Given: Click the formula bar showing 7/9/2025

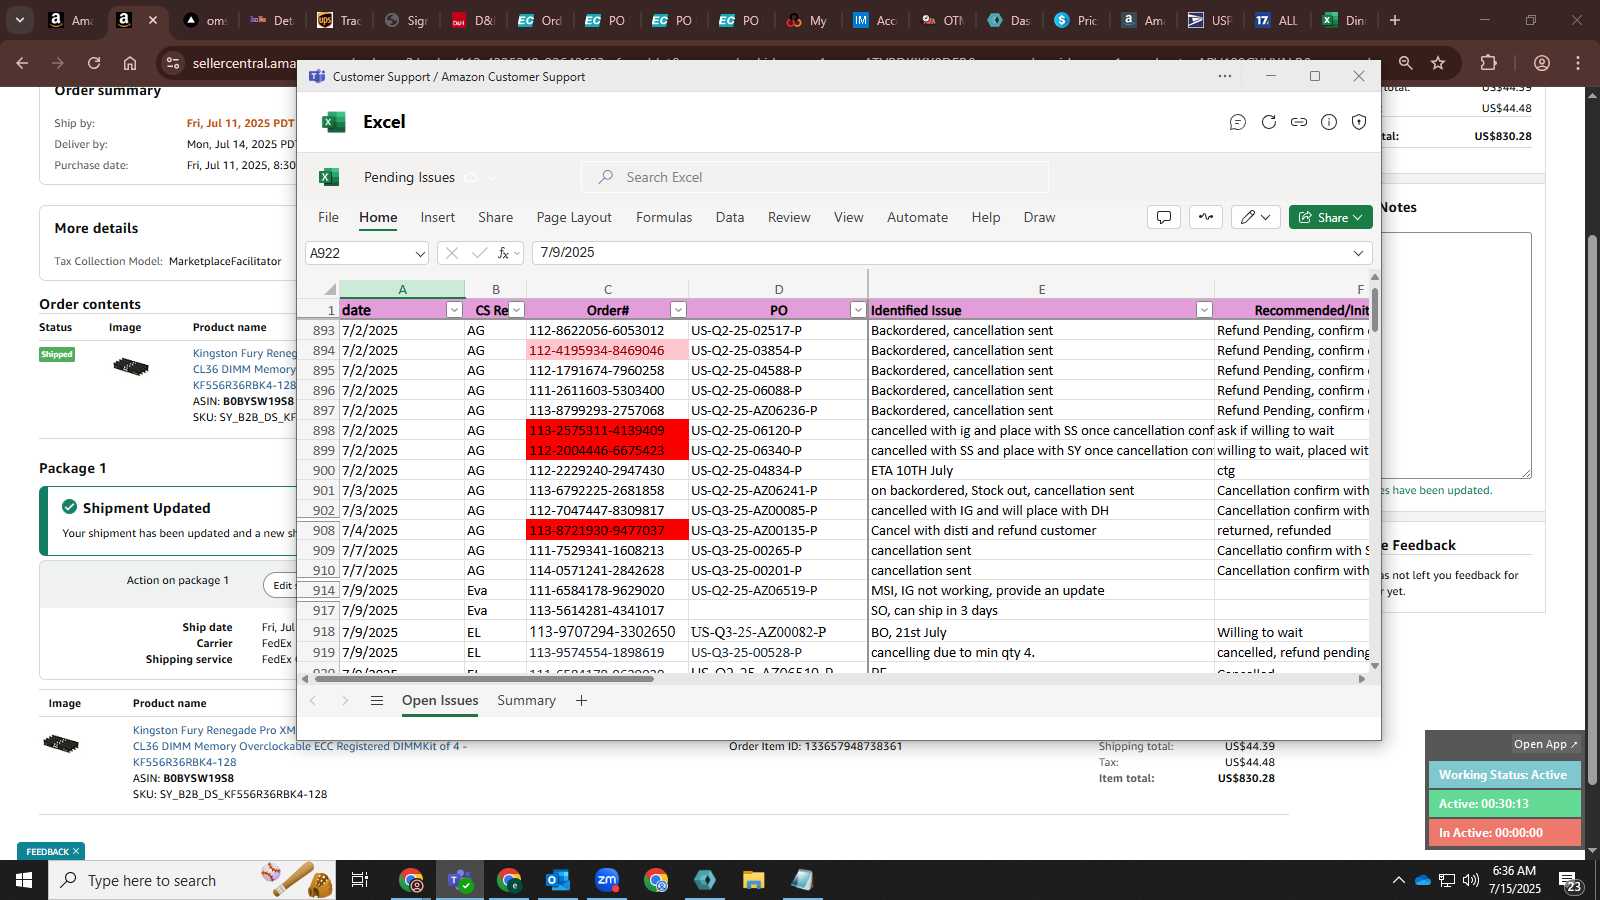Looking at the screenshot, I should click(x=940, y=253).
